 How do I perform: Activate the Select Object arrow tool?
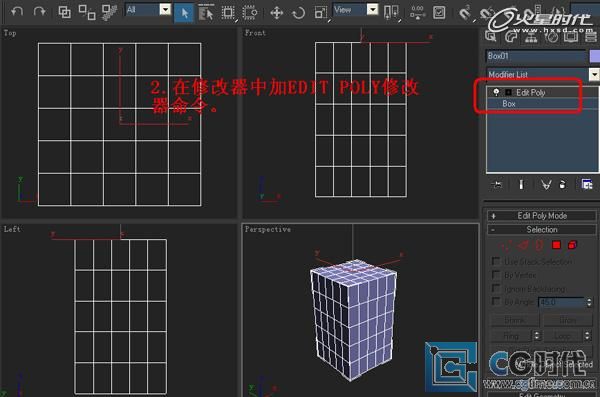(x=184, y=13)
